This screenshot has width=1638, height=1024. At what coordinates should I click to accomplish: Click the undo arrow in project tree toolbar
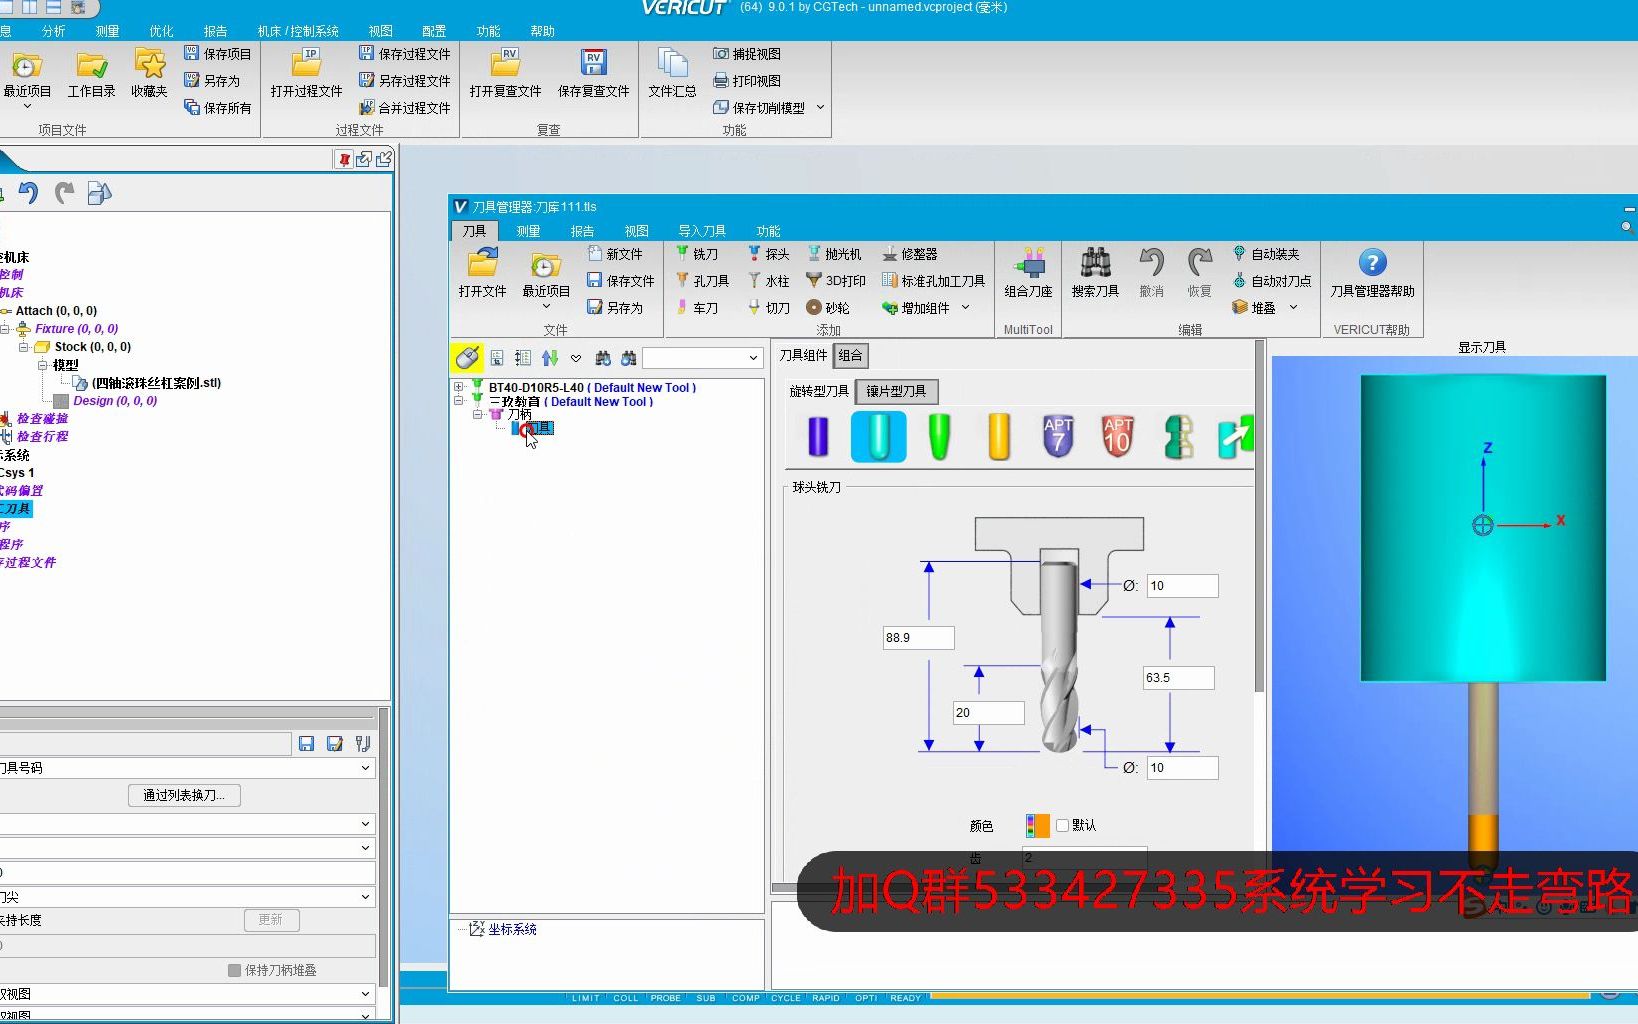[29, 193]
